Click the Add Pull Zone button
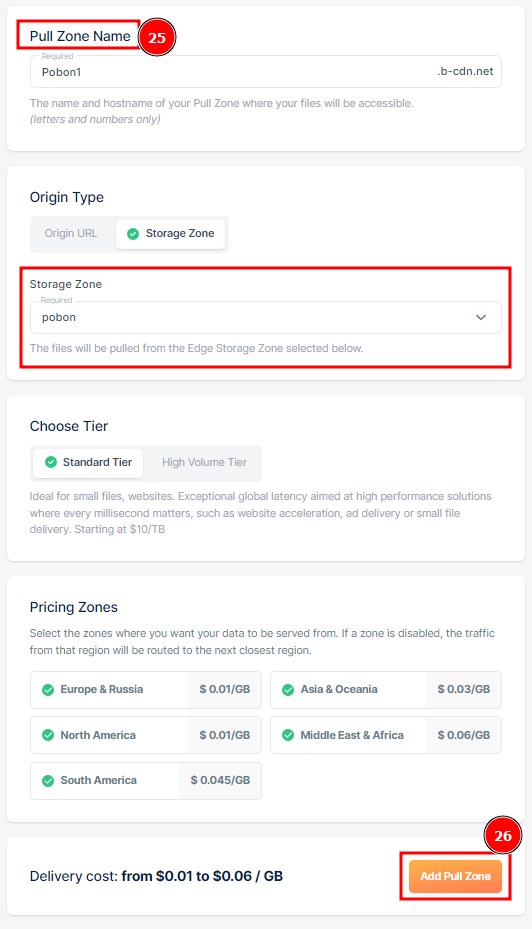This screenshot has width=532, height=929. [x=455, y=876]
